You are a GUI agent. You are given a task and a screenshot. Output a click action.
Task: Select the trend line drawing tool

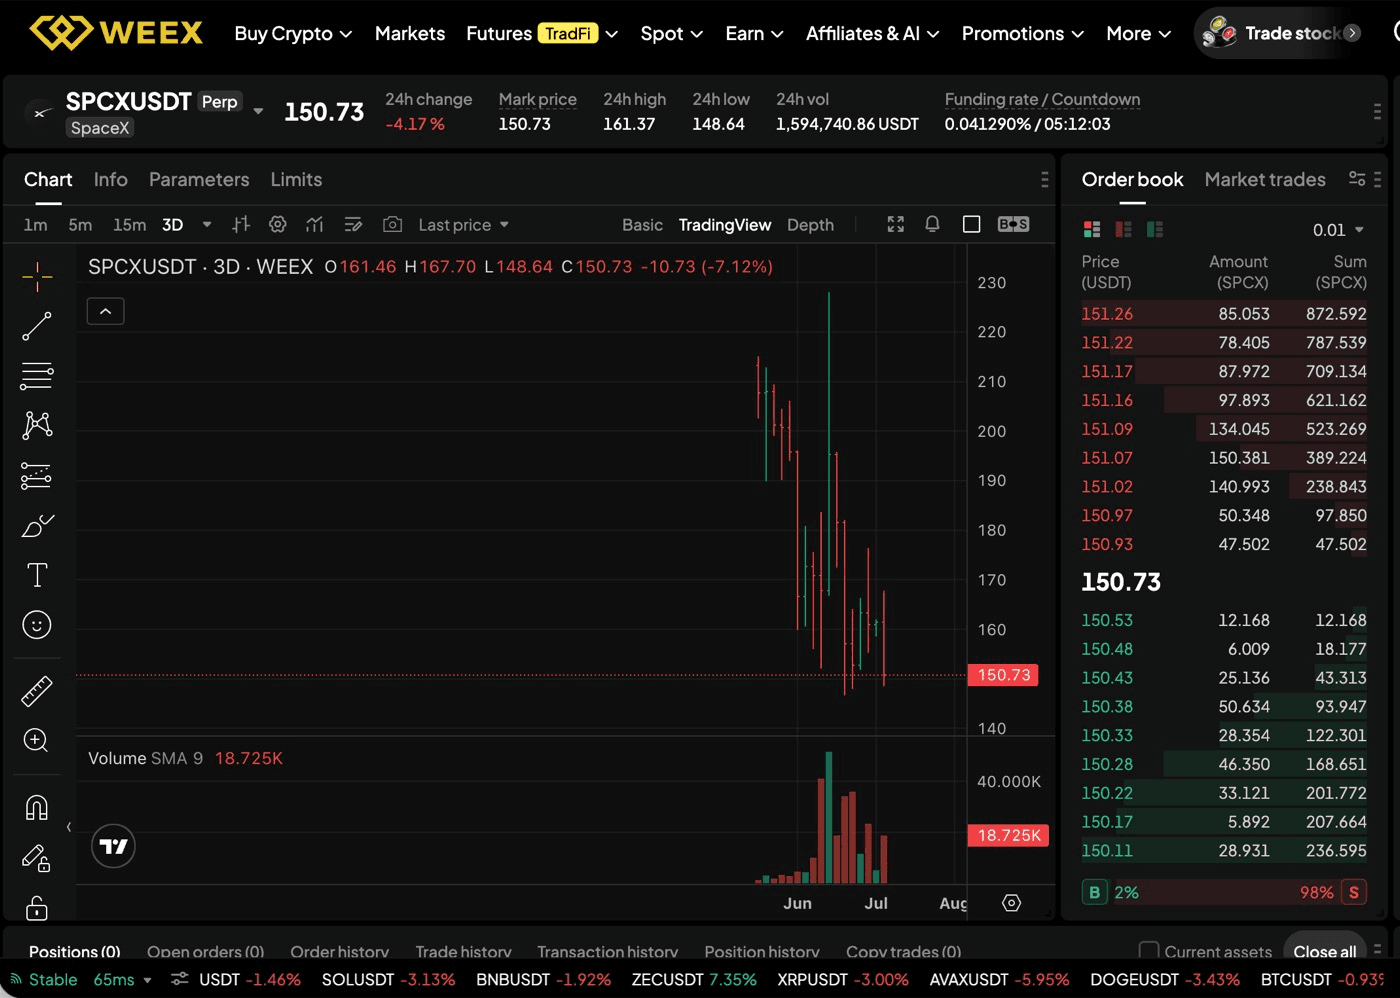37,326
